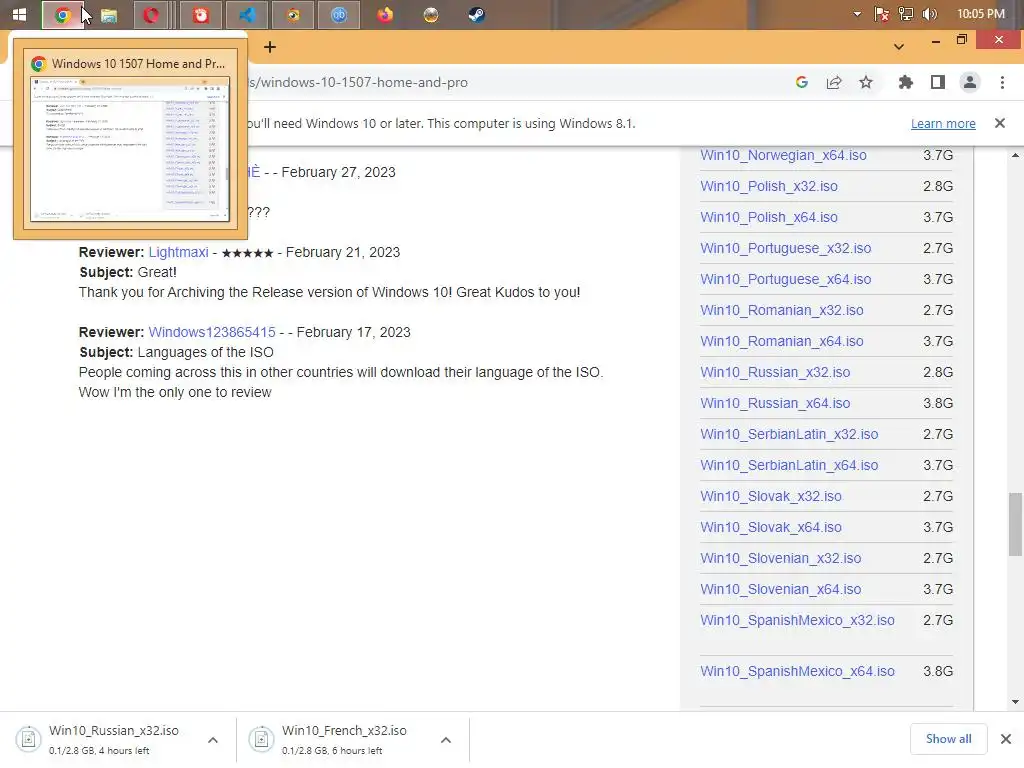Click Learn more in the infobar

(x=943, y=123)
